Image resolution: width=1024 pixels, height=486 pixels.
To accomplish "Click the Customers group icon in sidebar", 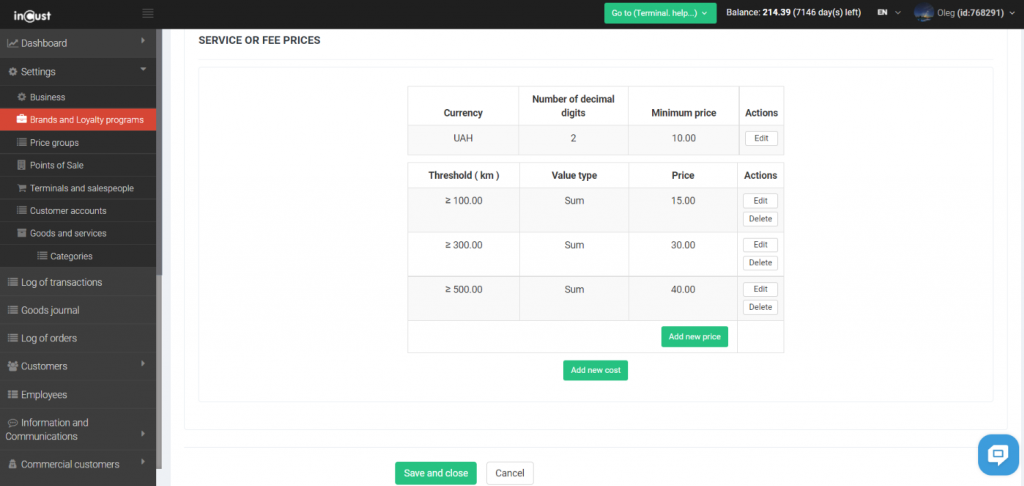I will [x=13, y=366].
